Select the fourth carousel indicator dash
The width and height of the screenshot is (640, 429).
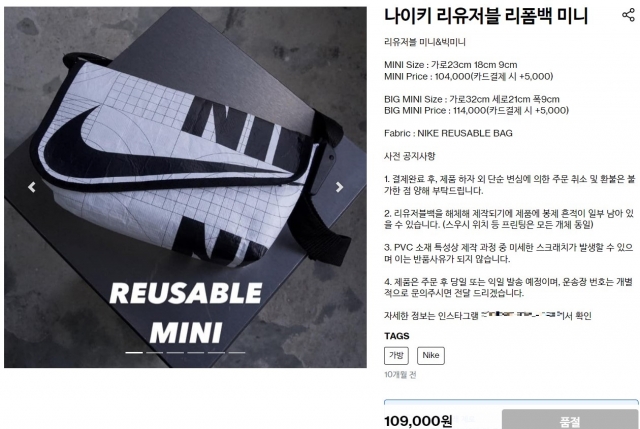(196, 352)
